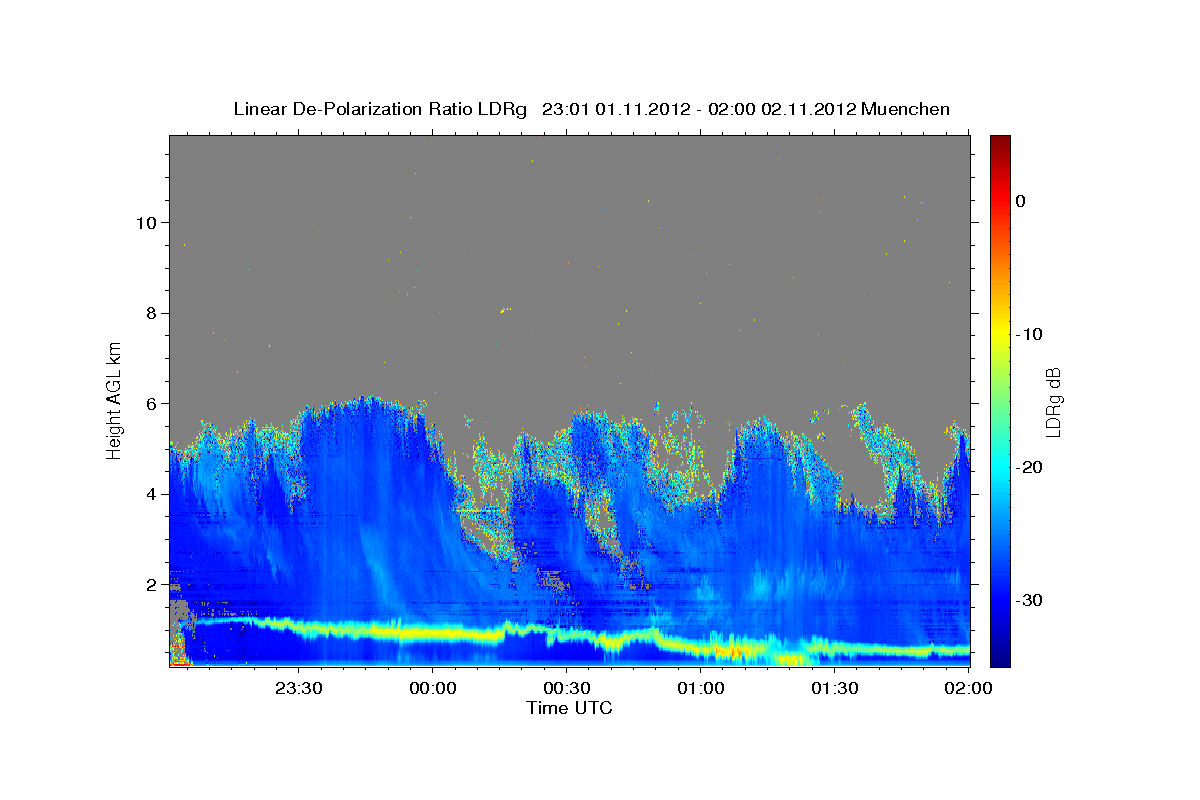
Task: Click the colorbar value -20
Action: click(1028, 467)
